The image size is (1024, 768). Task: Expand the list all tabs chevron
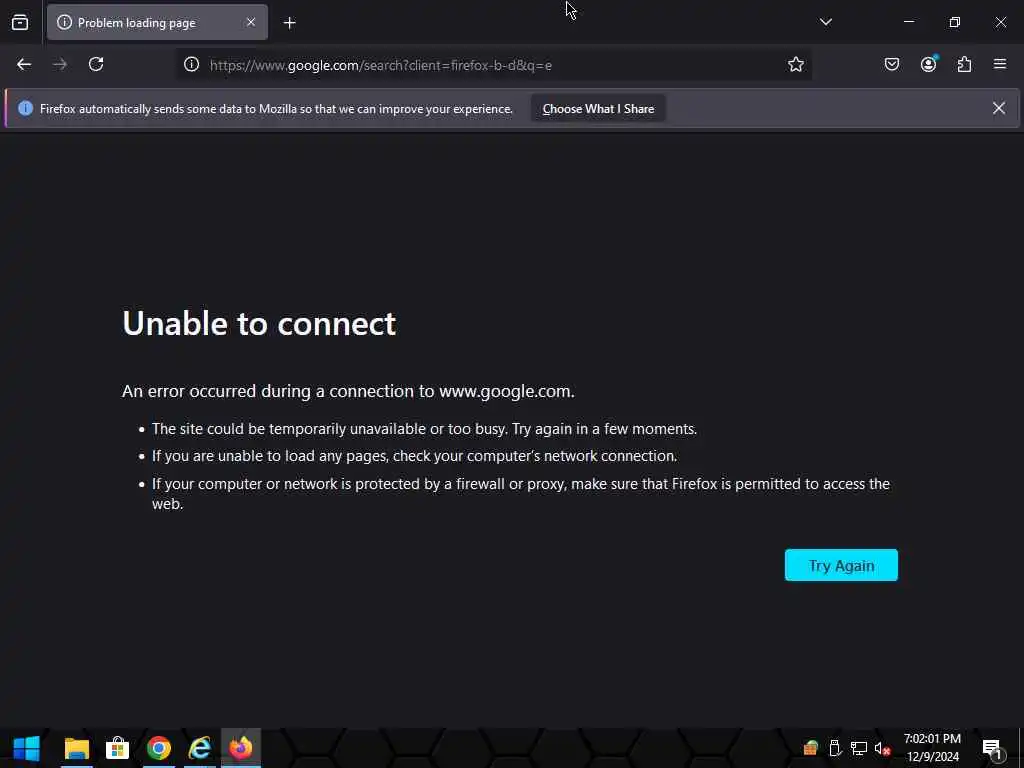[x=825, y=22]
